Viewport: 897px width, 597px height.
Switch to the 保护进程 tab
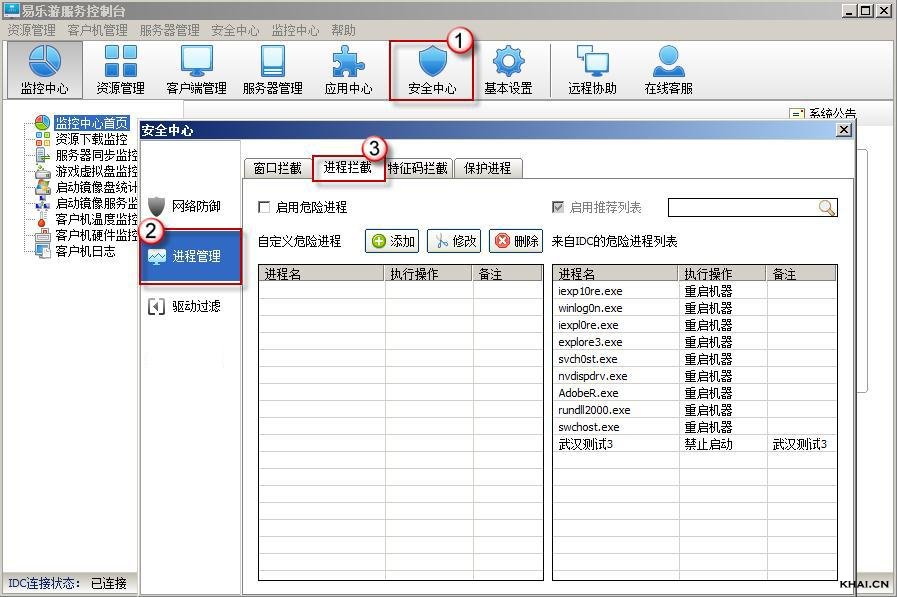[x=488, y=169]
